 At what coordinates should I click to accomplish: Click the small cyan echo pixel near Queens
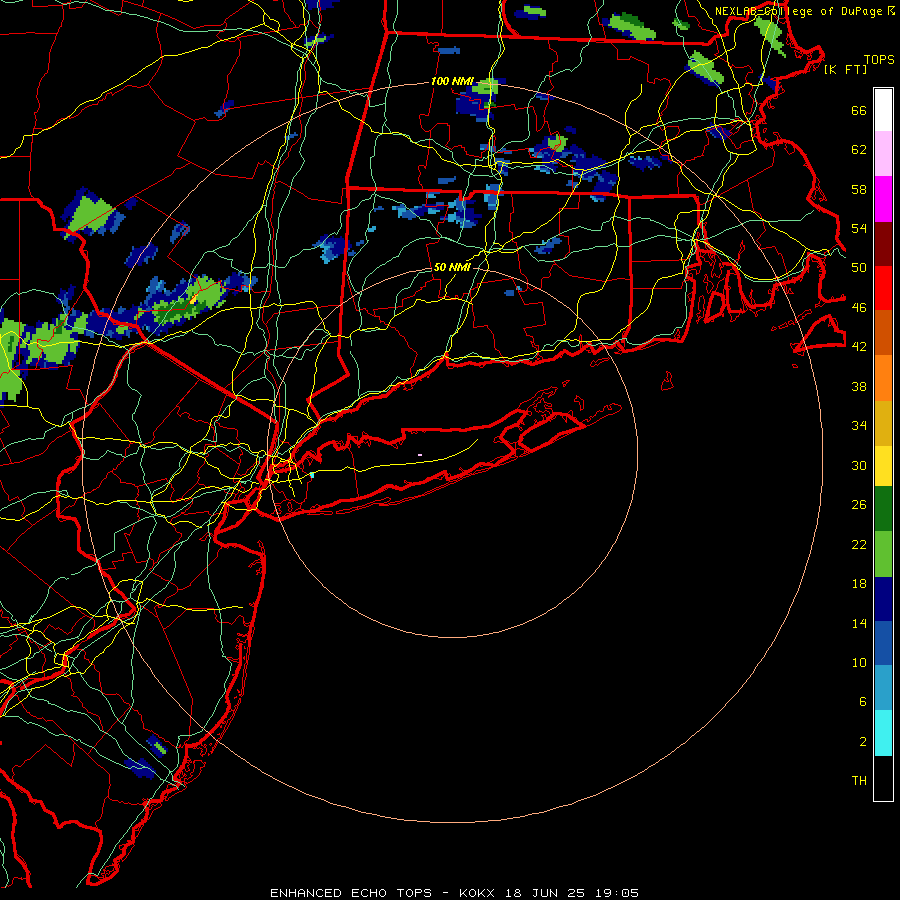312,475
